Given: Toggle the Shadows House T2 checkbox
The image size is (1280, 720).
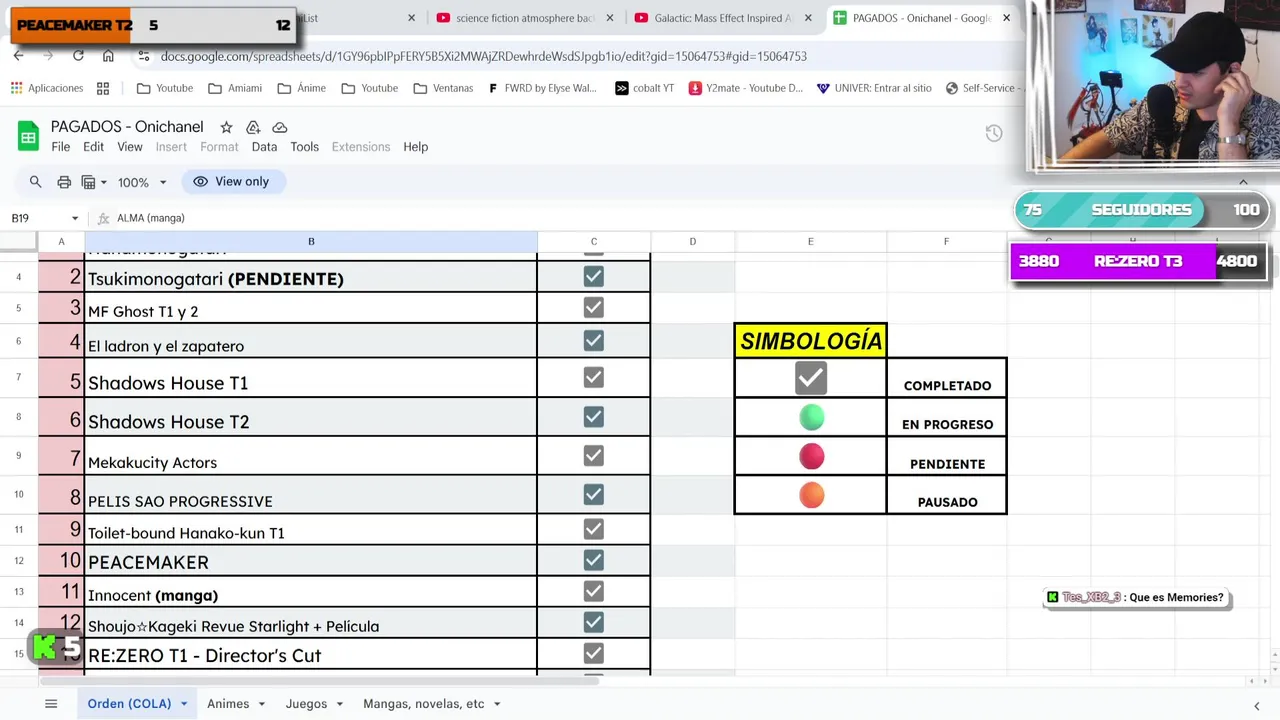Looking at the screenshot, I should 594,416.
